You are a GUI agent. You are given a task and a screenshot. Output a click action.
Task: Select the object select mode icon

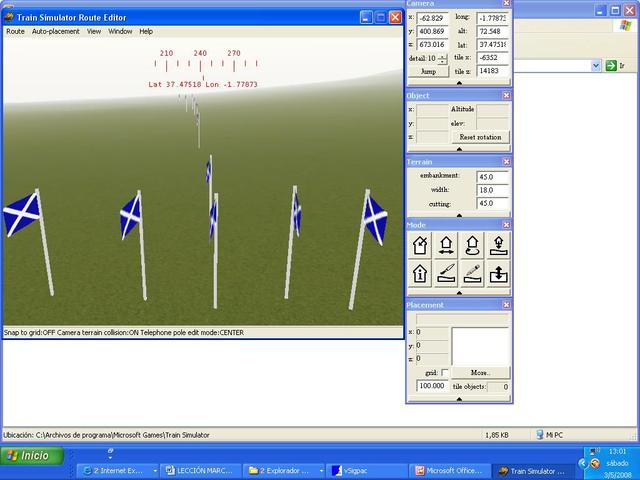(x=421, y=245)
